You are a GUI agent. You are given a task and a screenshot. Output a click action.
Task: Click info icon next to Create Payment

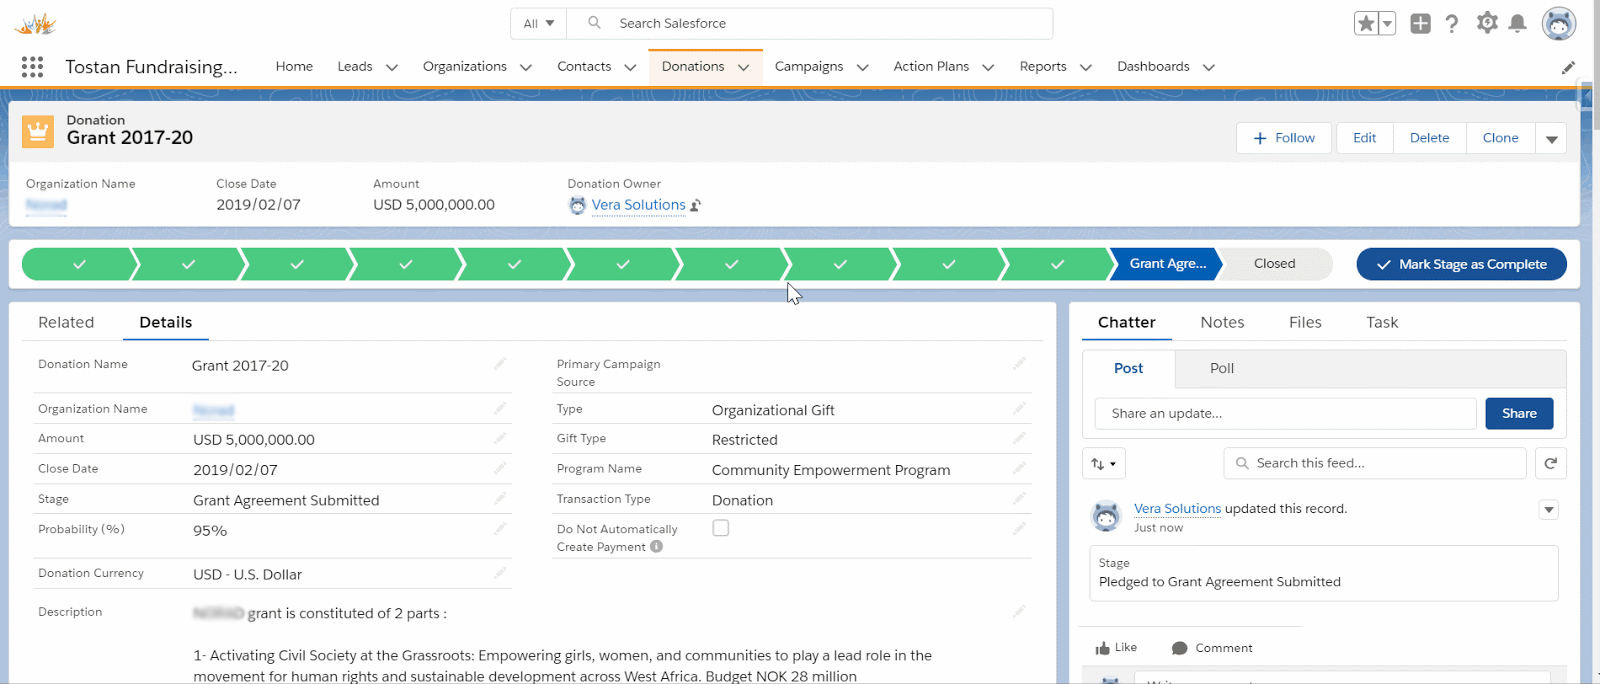(657, 546)
